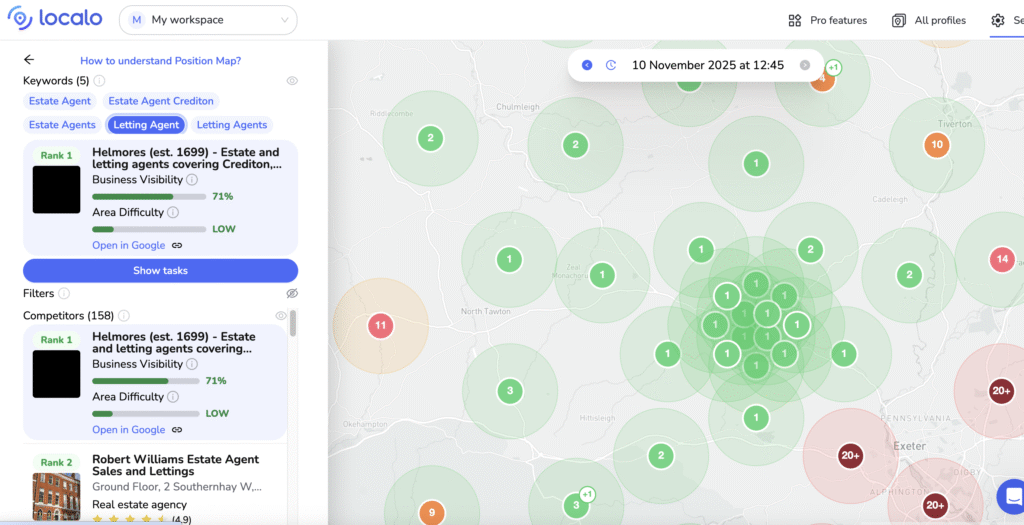Viewport: 1024px width, 525px height.
Task: Click the back arrow in sidebar
Action: click(29, 60)
